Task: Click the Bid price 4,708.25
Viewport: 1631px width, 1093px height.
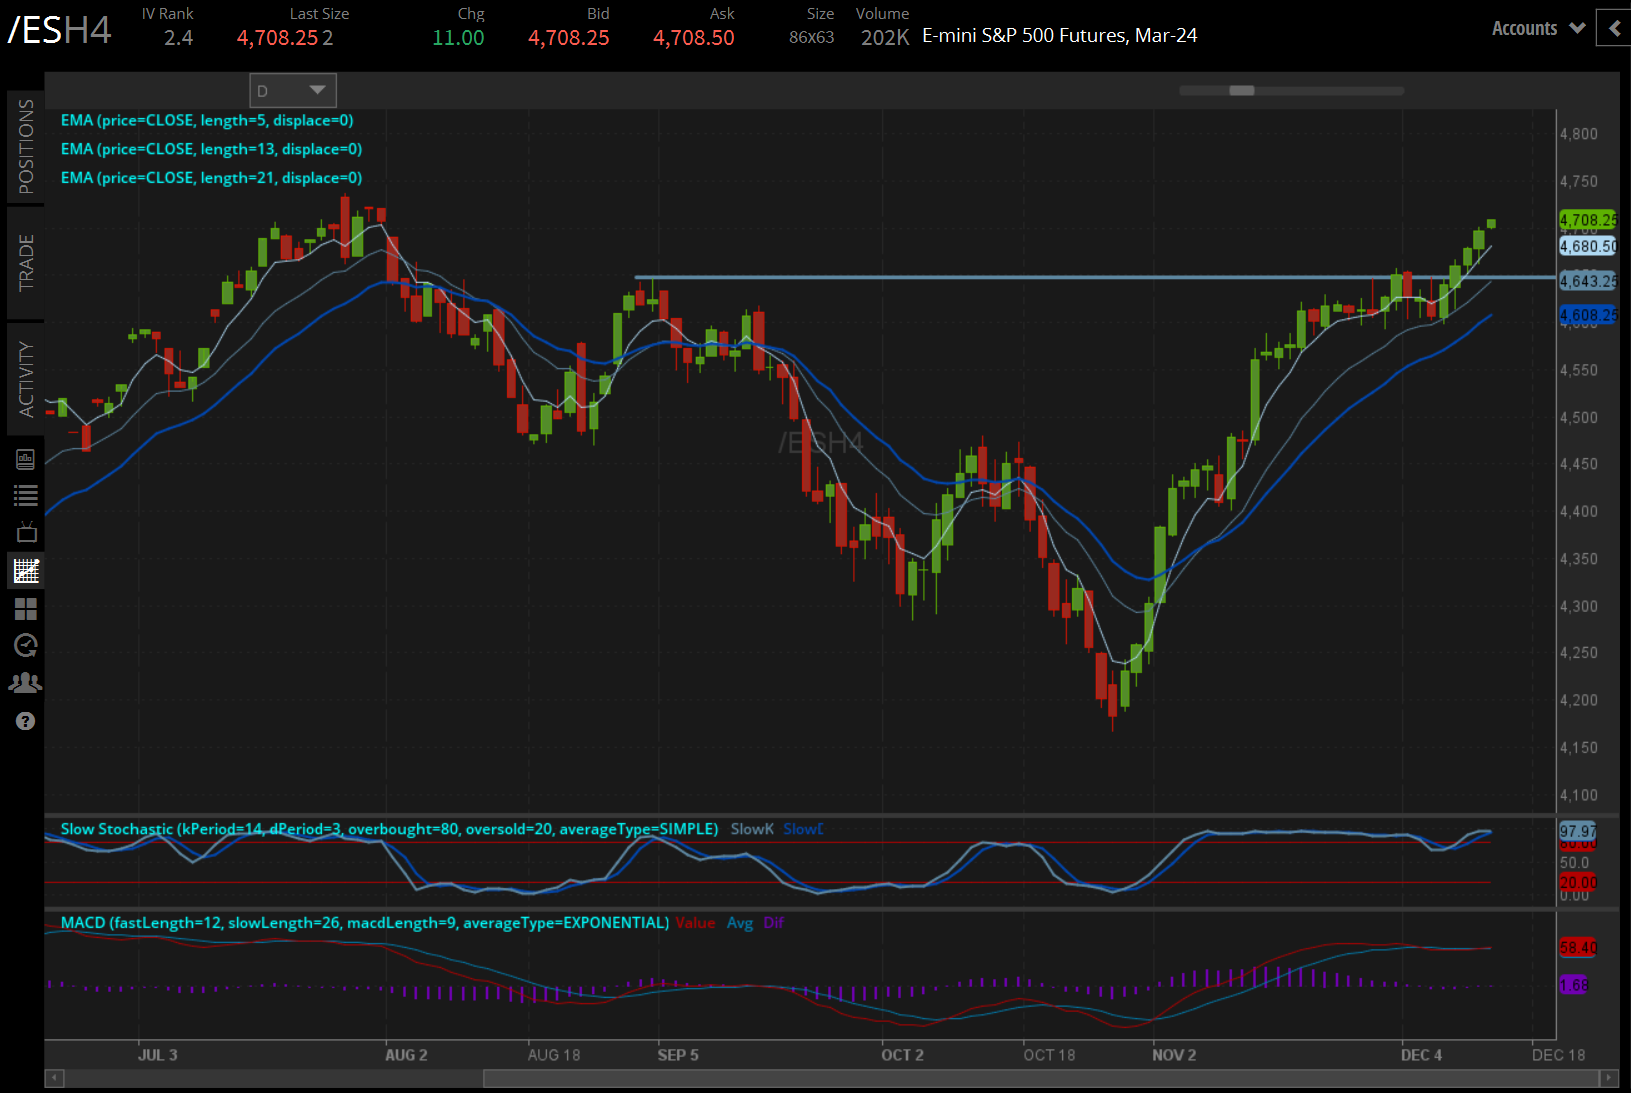Action: pyautogui.click(x=569, y=38)
